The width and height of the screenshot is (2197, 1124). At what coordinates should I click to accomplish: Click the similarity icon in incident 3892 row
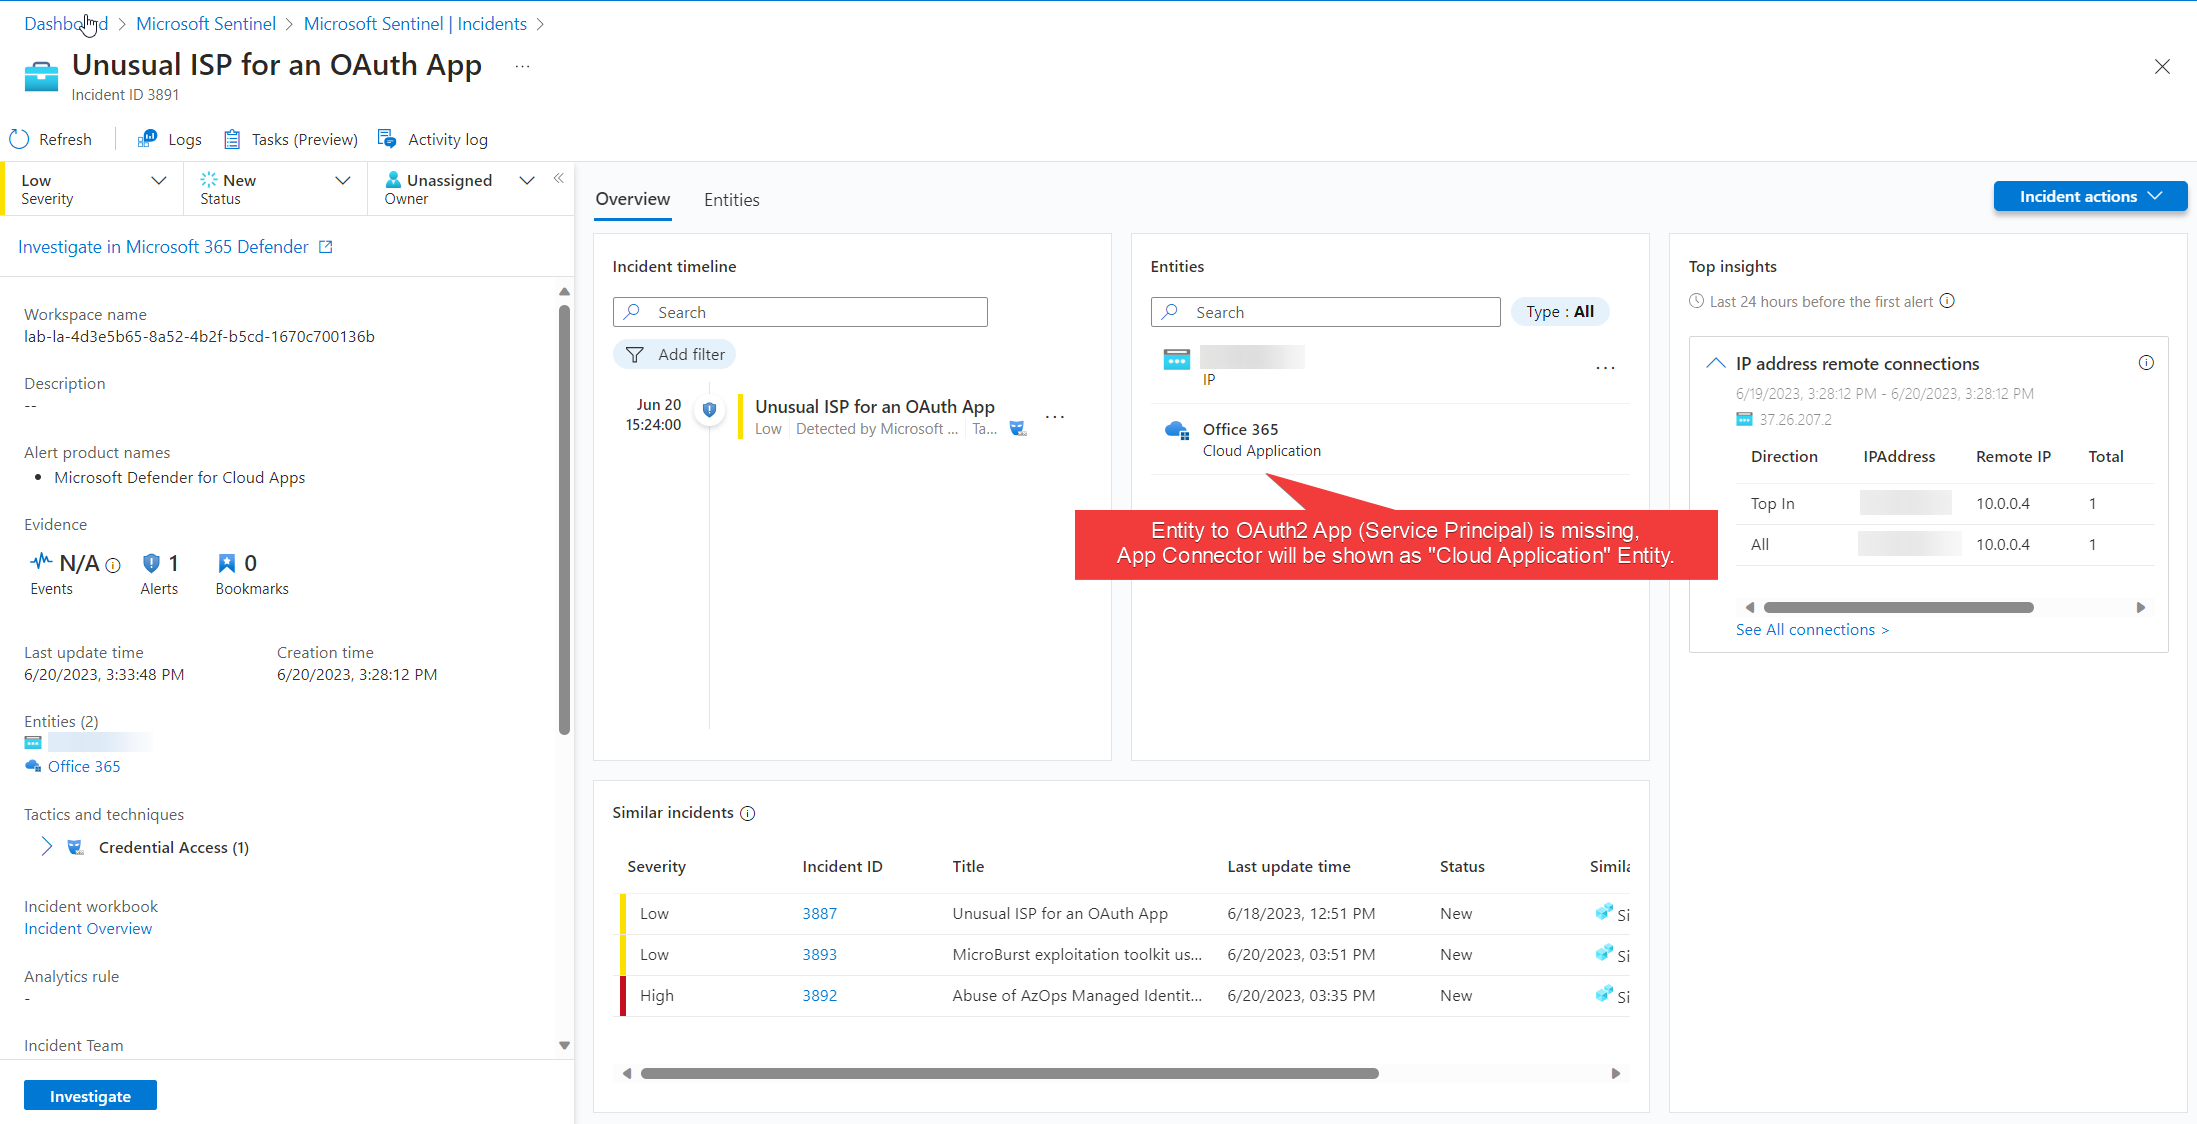[1604, 994]
